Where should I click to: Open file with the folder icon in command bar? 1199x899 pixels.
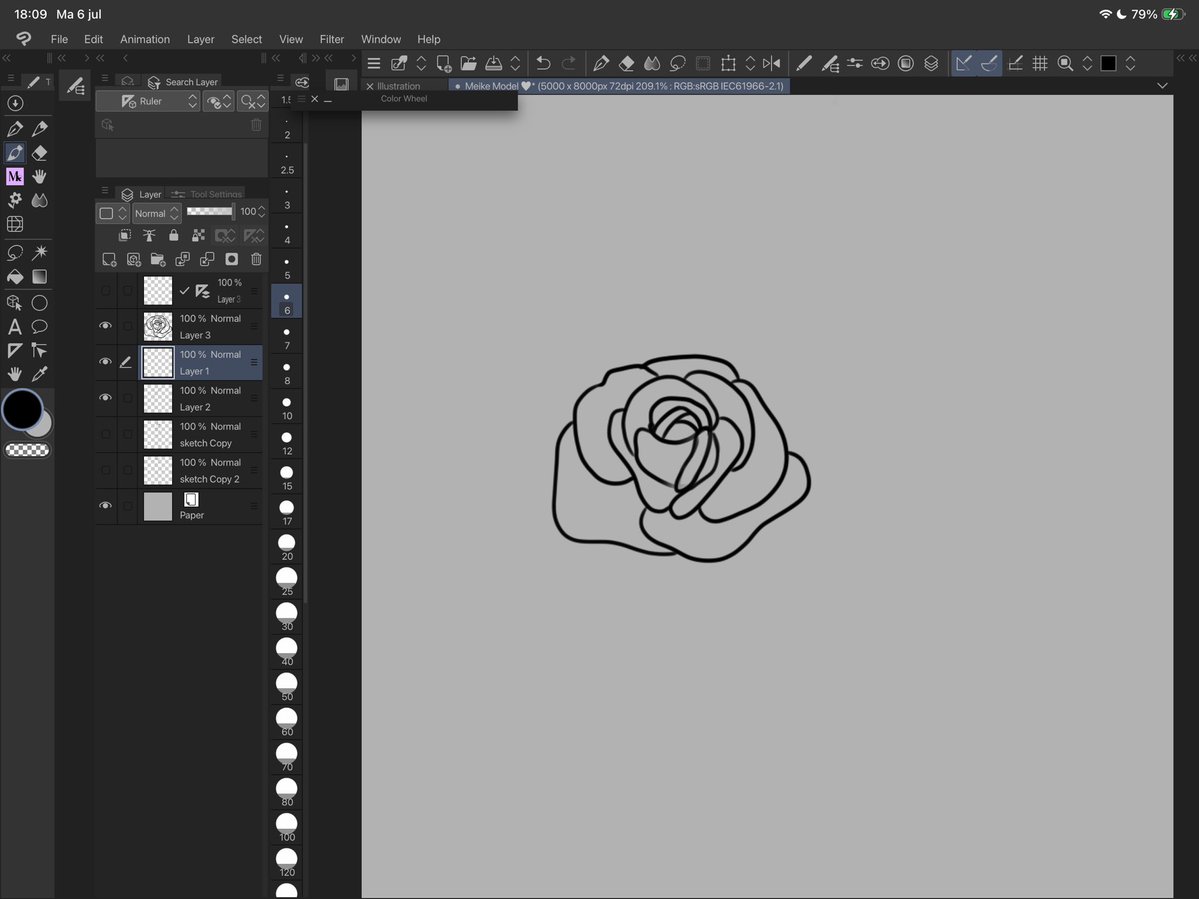(x=468, y=63)
